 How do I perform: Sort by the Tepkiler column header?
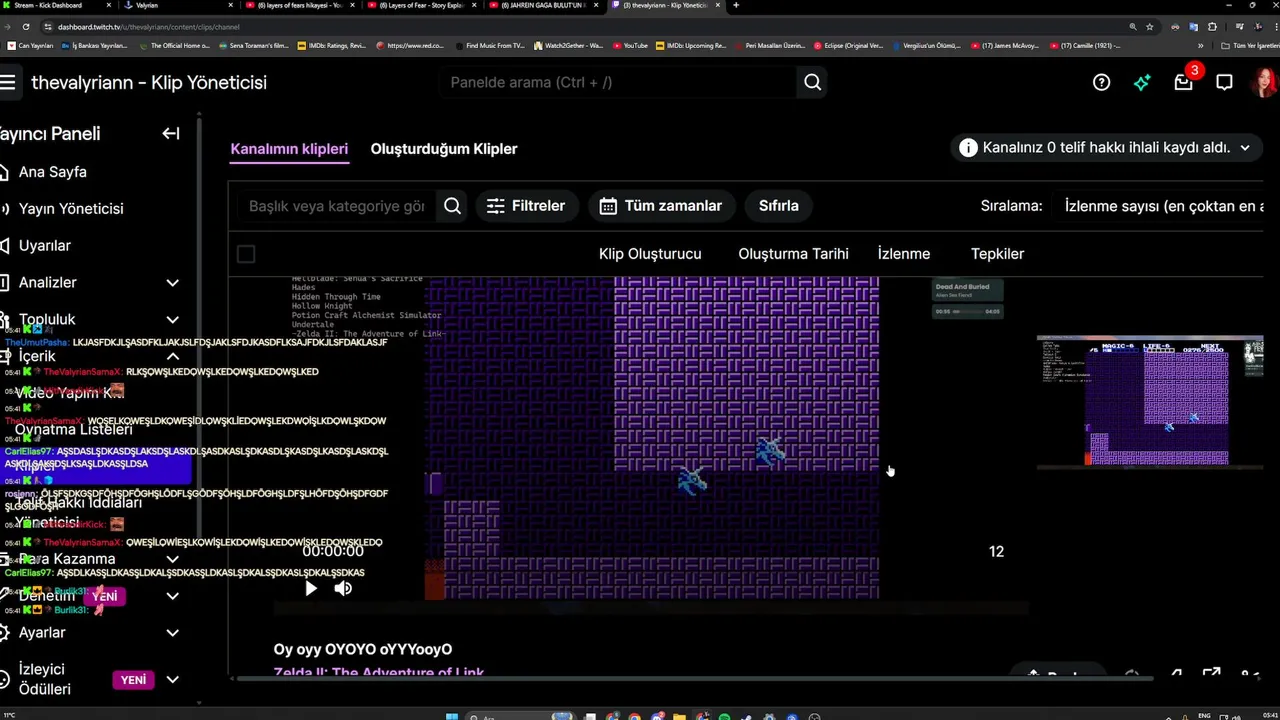[997, 254]
